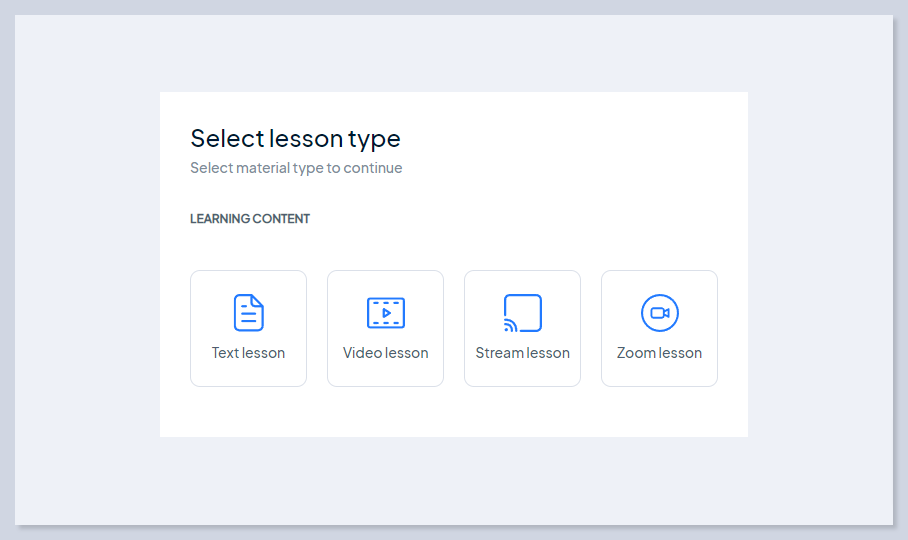Click the Video lesson film-strip icon
The image size is (908, 540).
[386, 313]
